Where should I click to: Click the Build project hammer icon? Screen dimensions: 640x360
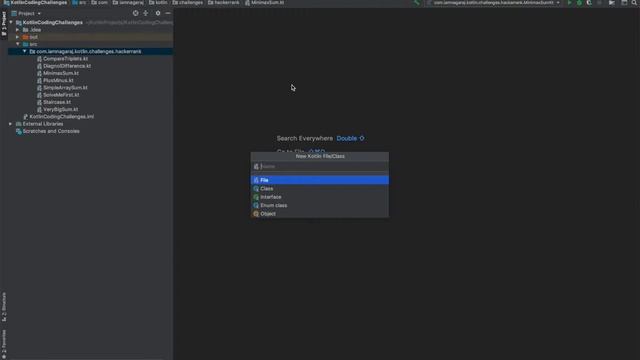(x=416, y=3)
